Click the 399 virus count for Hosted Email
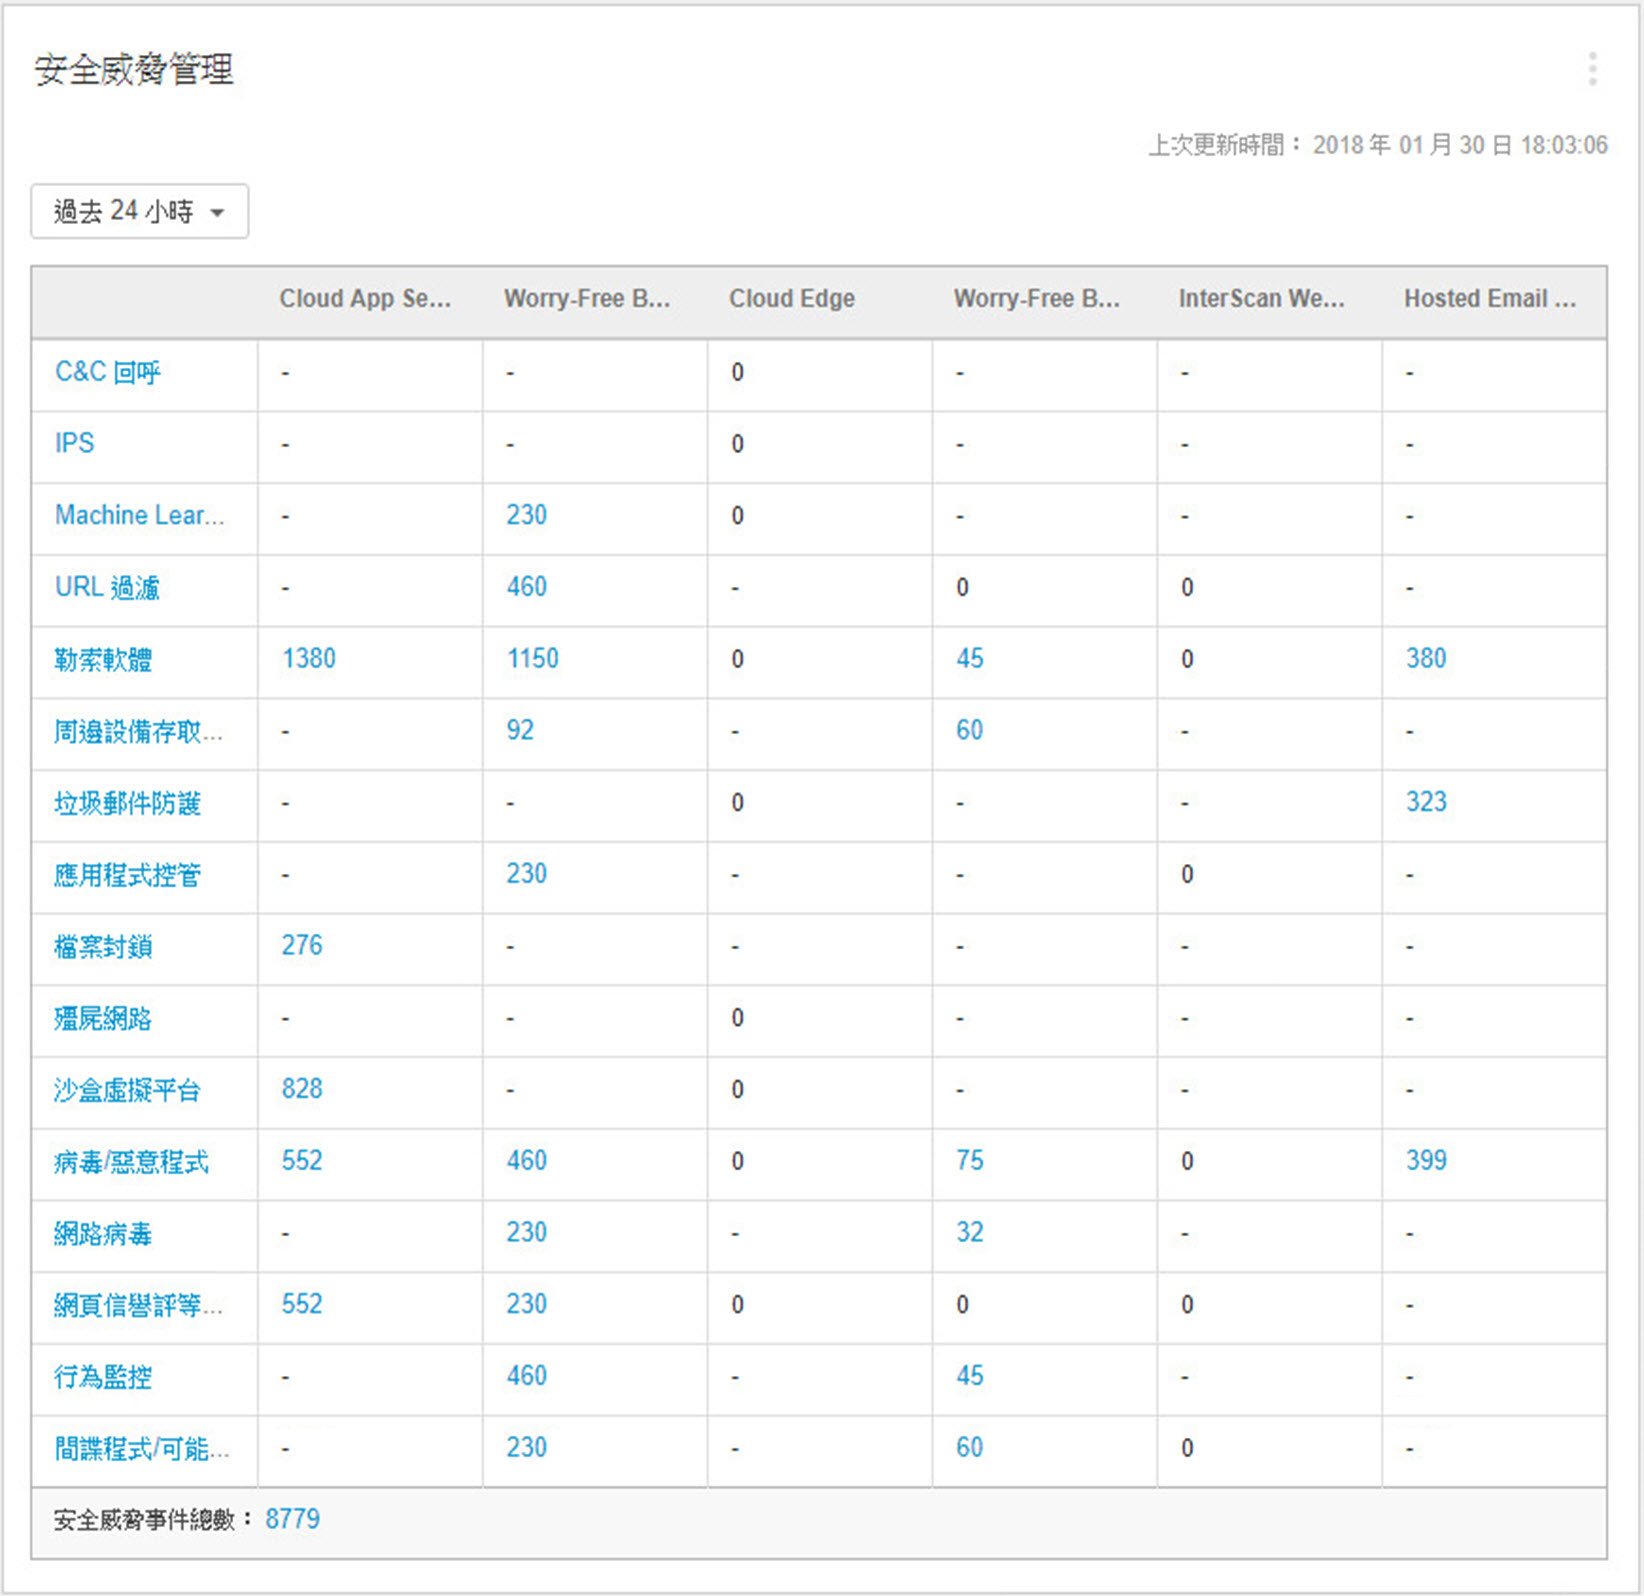Screen dimensions: 1644x1596 point(1425,1160)
